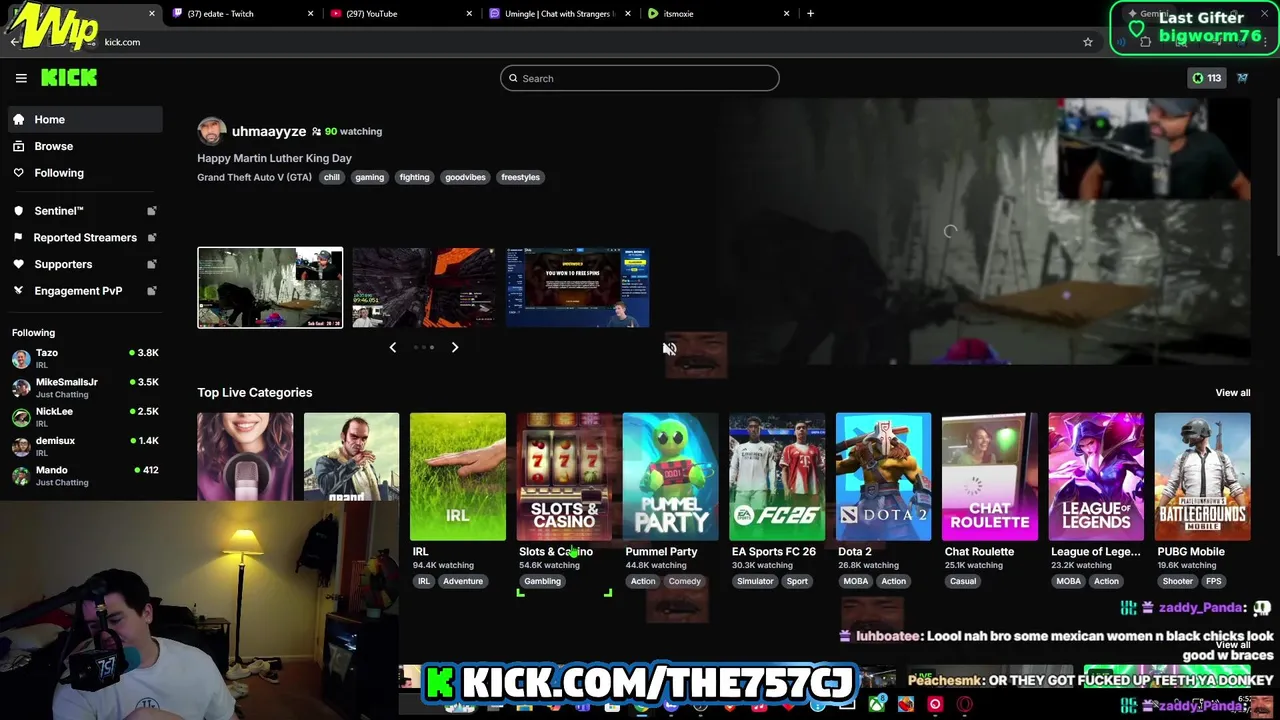1280x720 pixels.
Task: Click the Adventure tag under IRL
Action: 463,581
